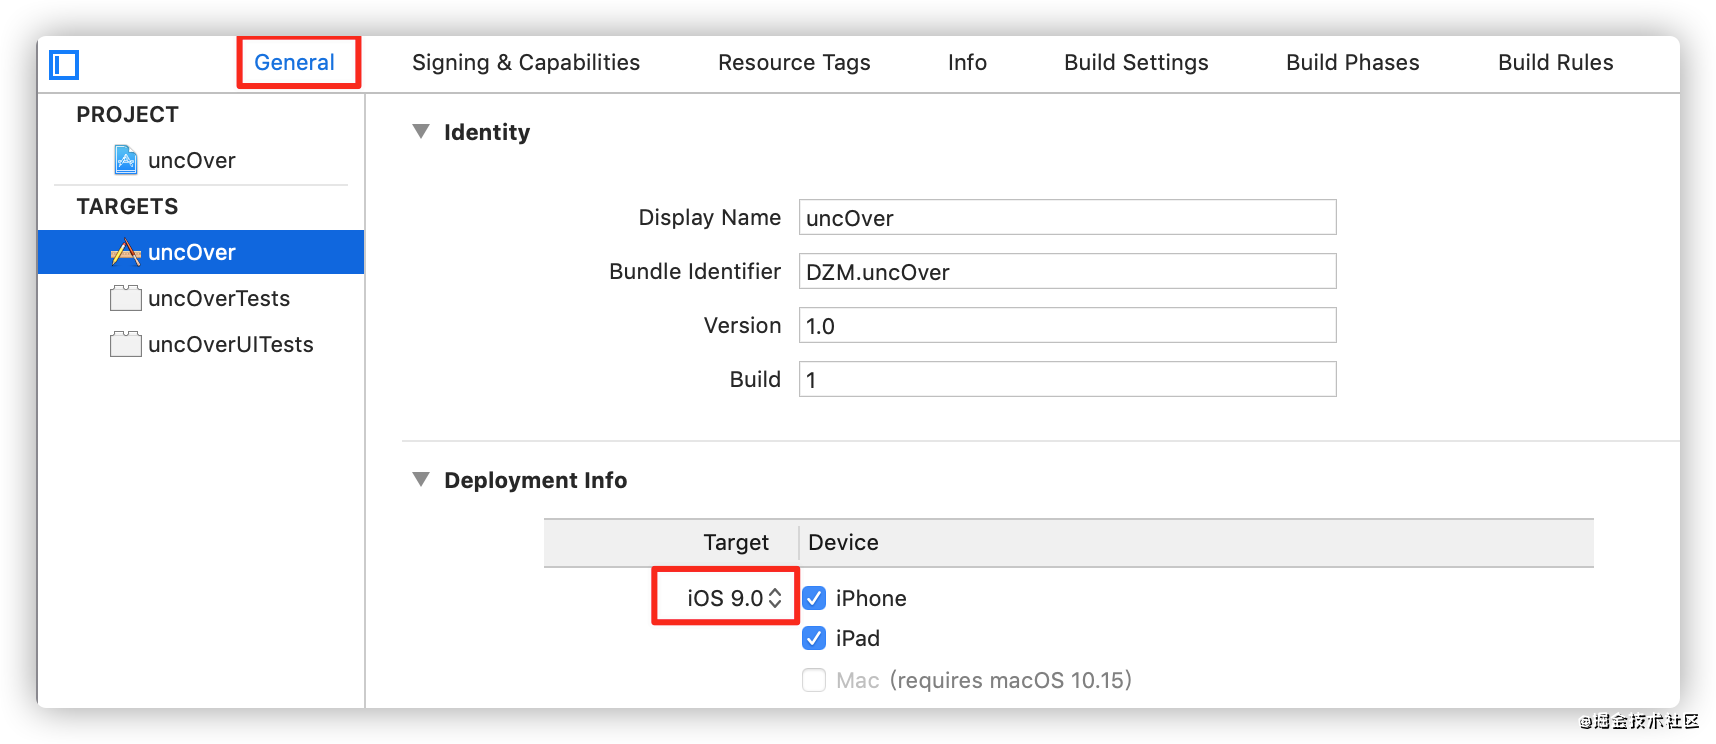Click the uncOverTests bundle icon
The height and width of the screenshot is (744, 1716).
point(125,298)
